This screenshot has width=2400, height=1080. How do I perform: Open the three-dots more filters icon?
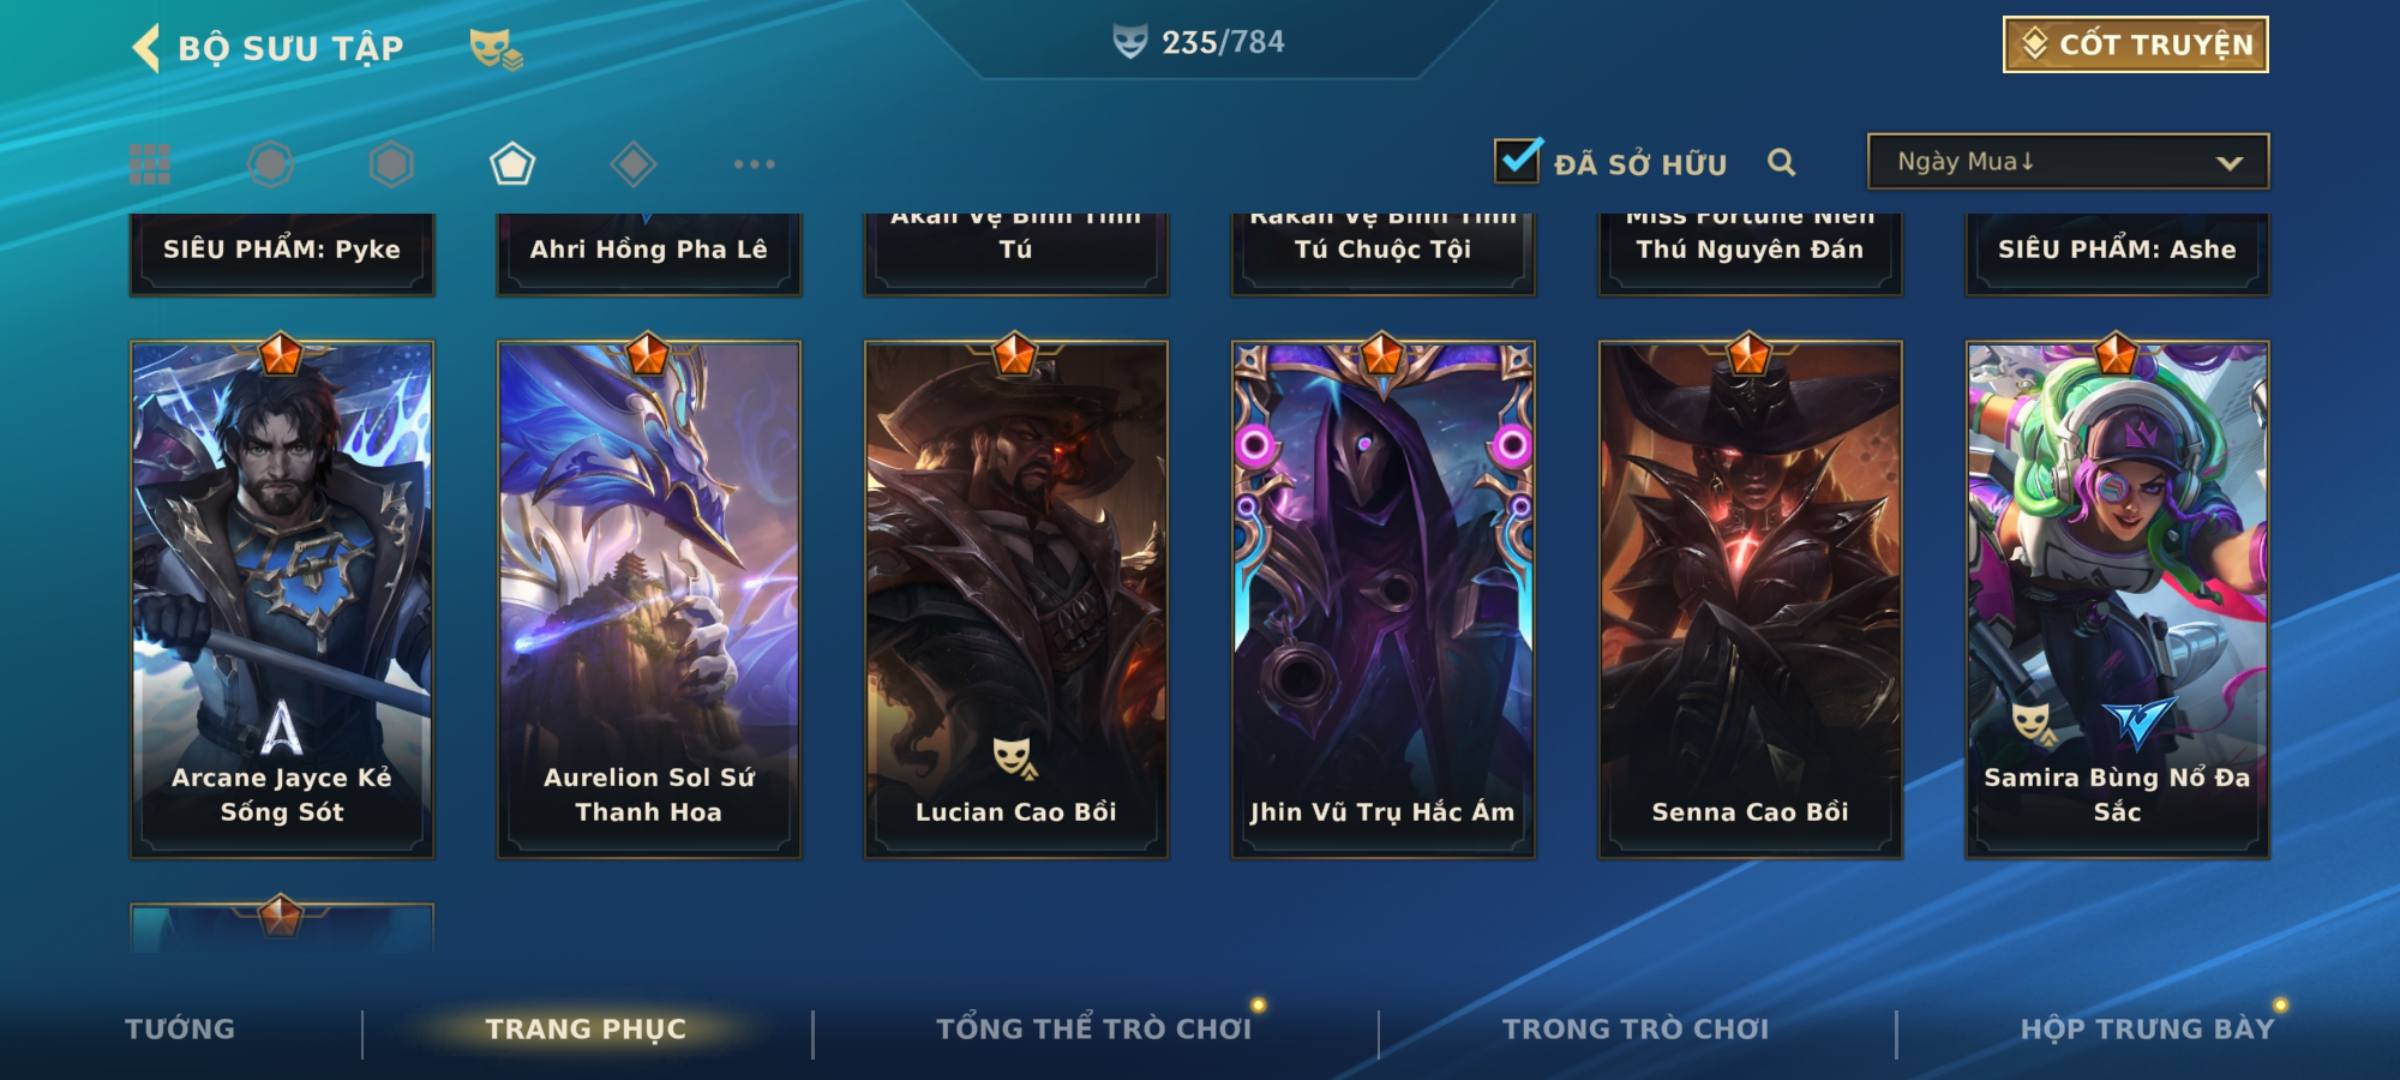coord(754,164)
